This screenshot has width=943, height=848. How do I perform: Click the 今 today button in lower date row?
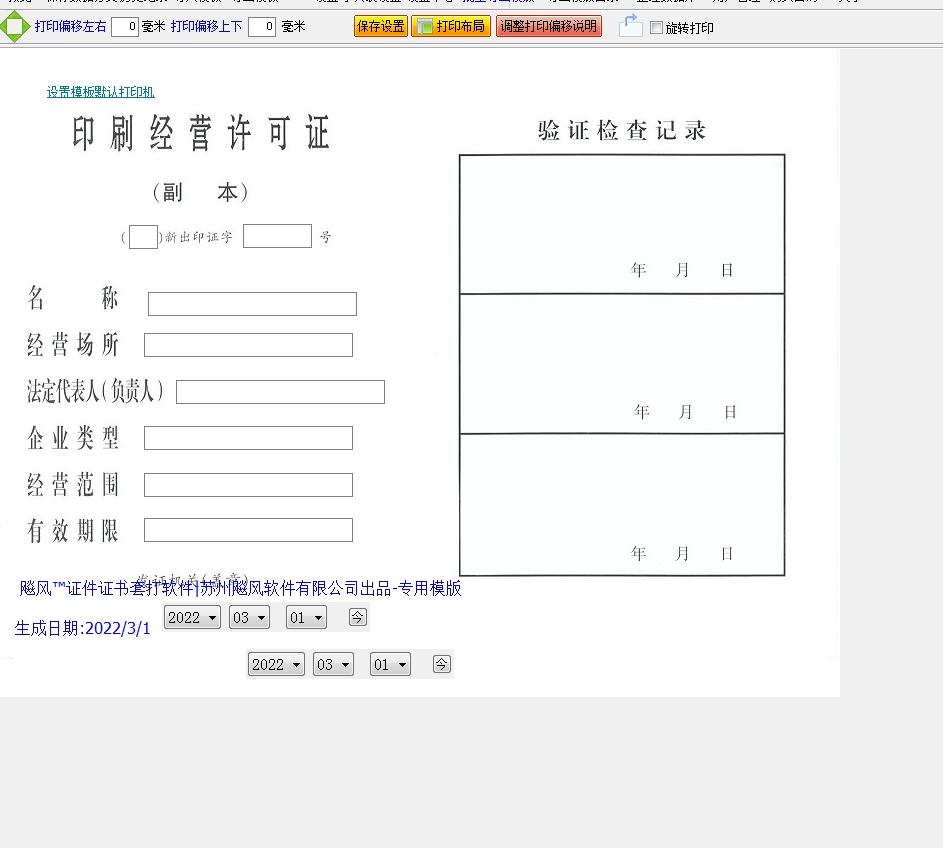coord(442,663)
